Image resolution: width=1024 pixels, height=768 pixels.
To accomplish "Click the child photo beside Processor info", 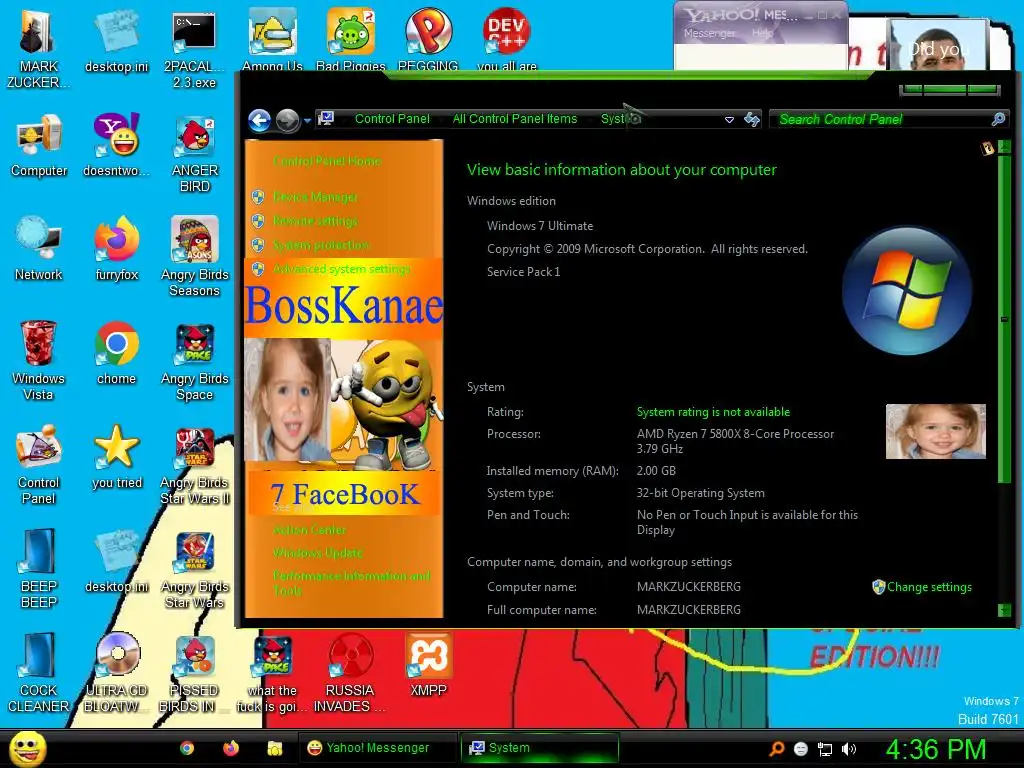I will click(x=935, y=431).
